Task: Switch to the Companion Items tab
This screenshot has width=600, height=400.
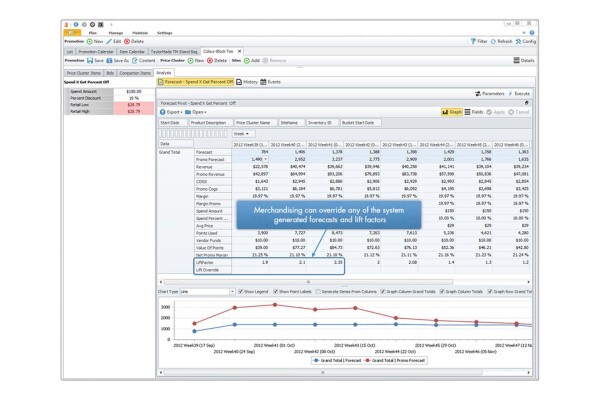Action: tap(135, 73)
